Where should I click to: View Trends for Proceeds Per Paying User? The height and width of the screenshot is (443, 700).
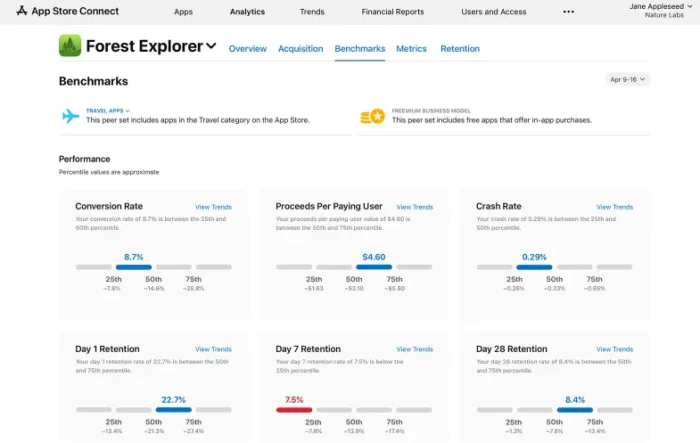tap(415, 207)
